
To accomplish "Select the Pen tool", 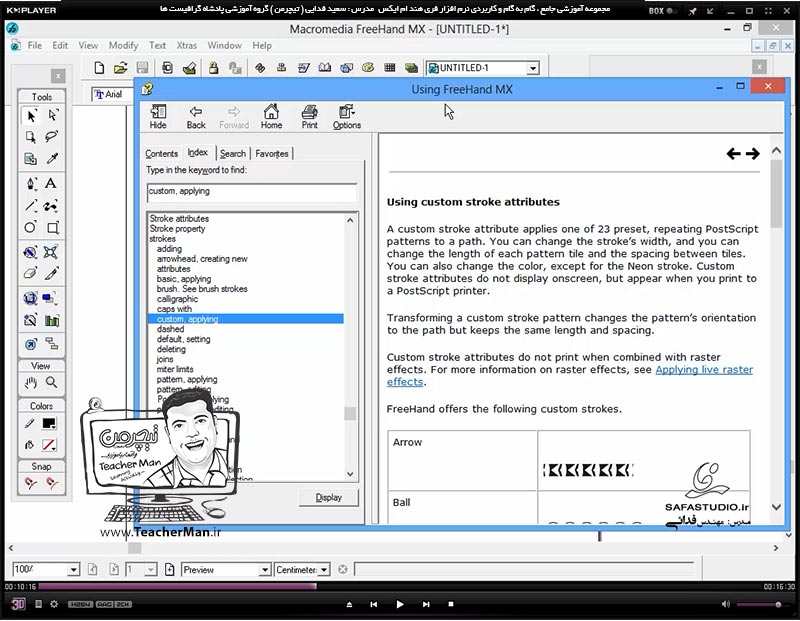I will pos(31,184).
